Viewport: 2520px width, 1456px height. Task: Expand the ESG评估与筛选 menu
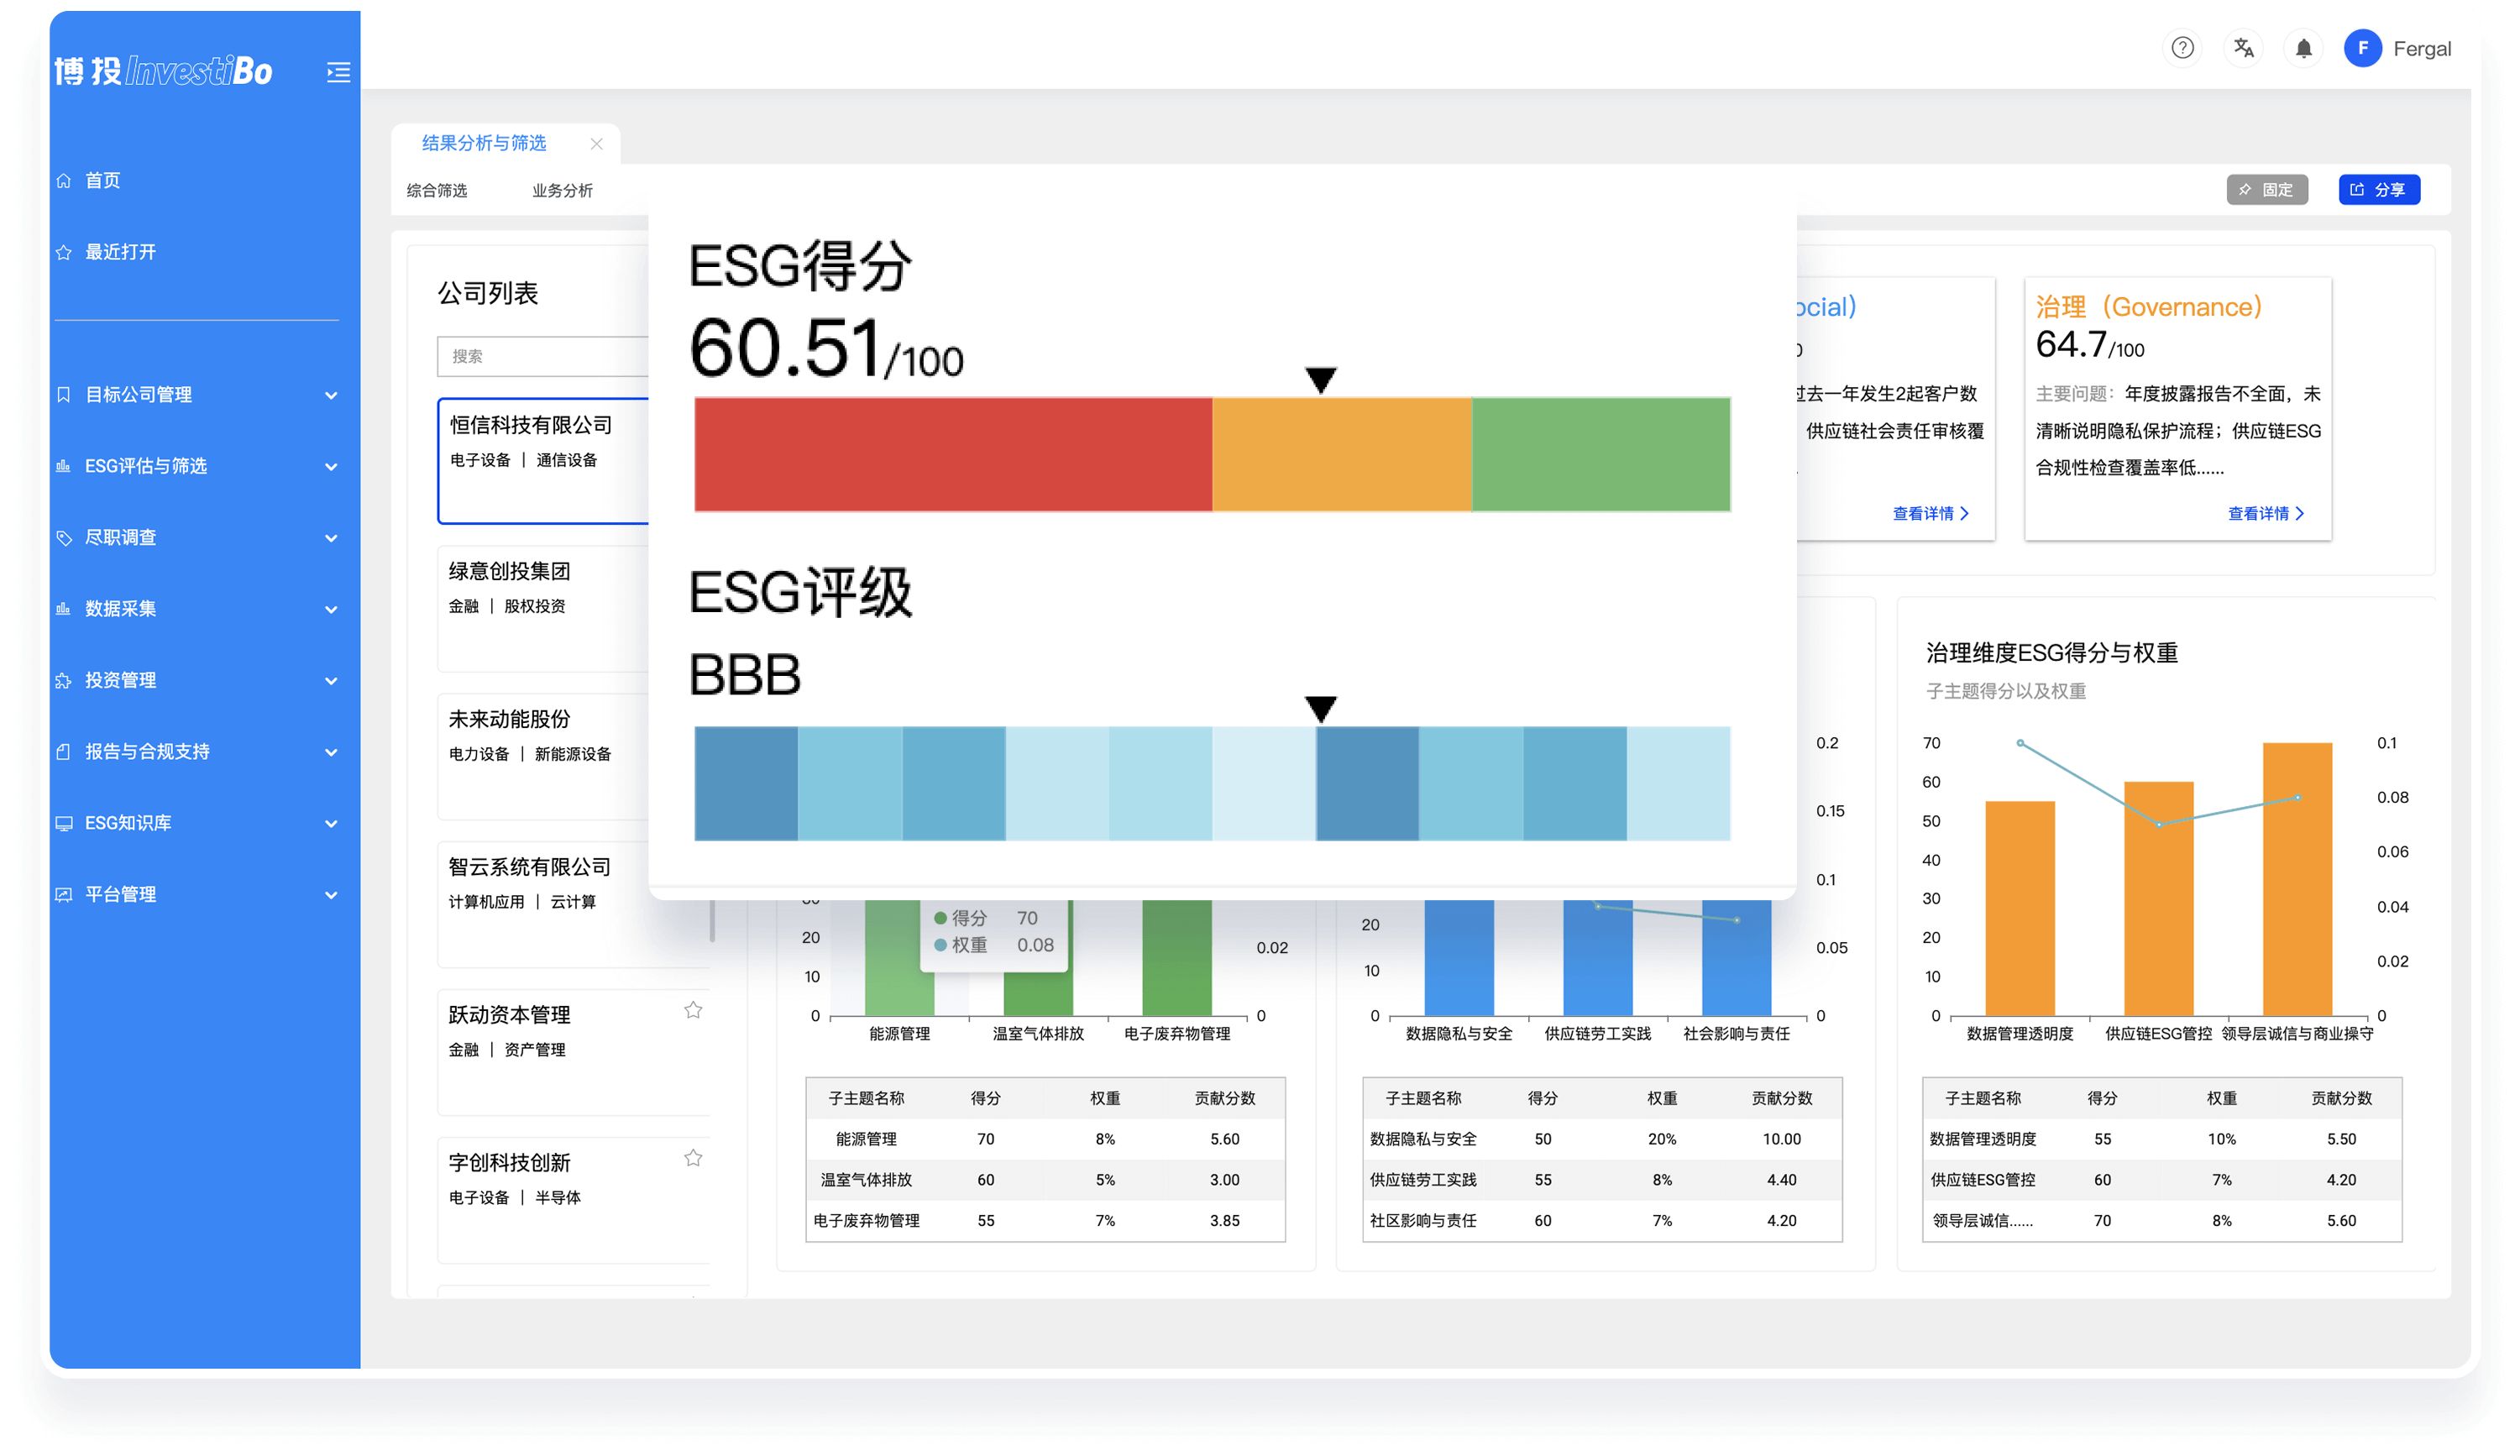pyautogui.click(x=331, y=467)
